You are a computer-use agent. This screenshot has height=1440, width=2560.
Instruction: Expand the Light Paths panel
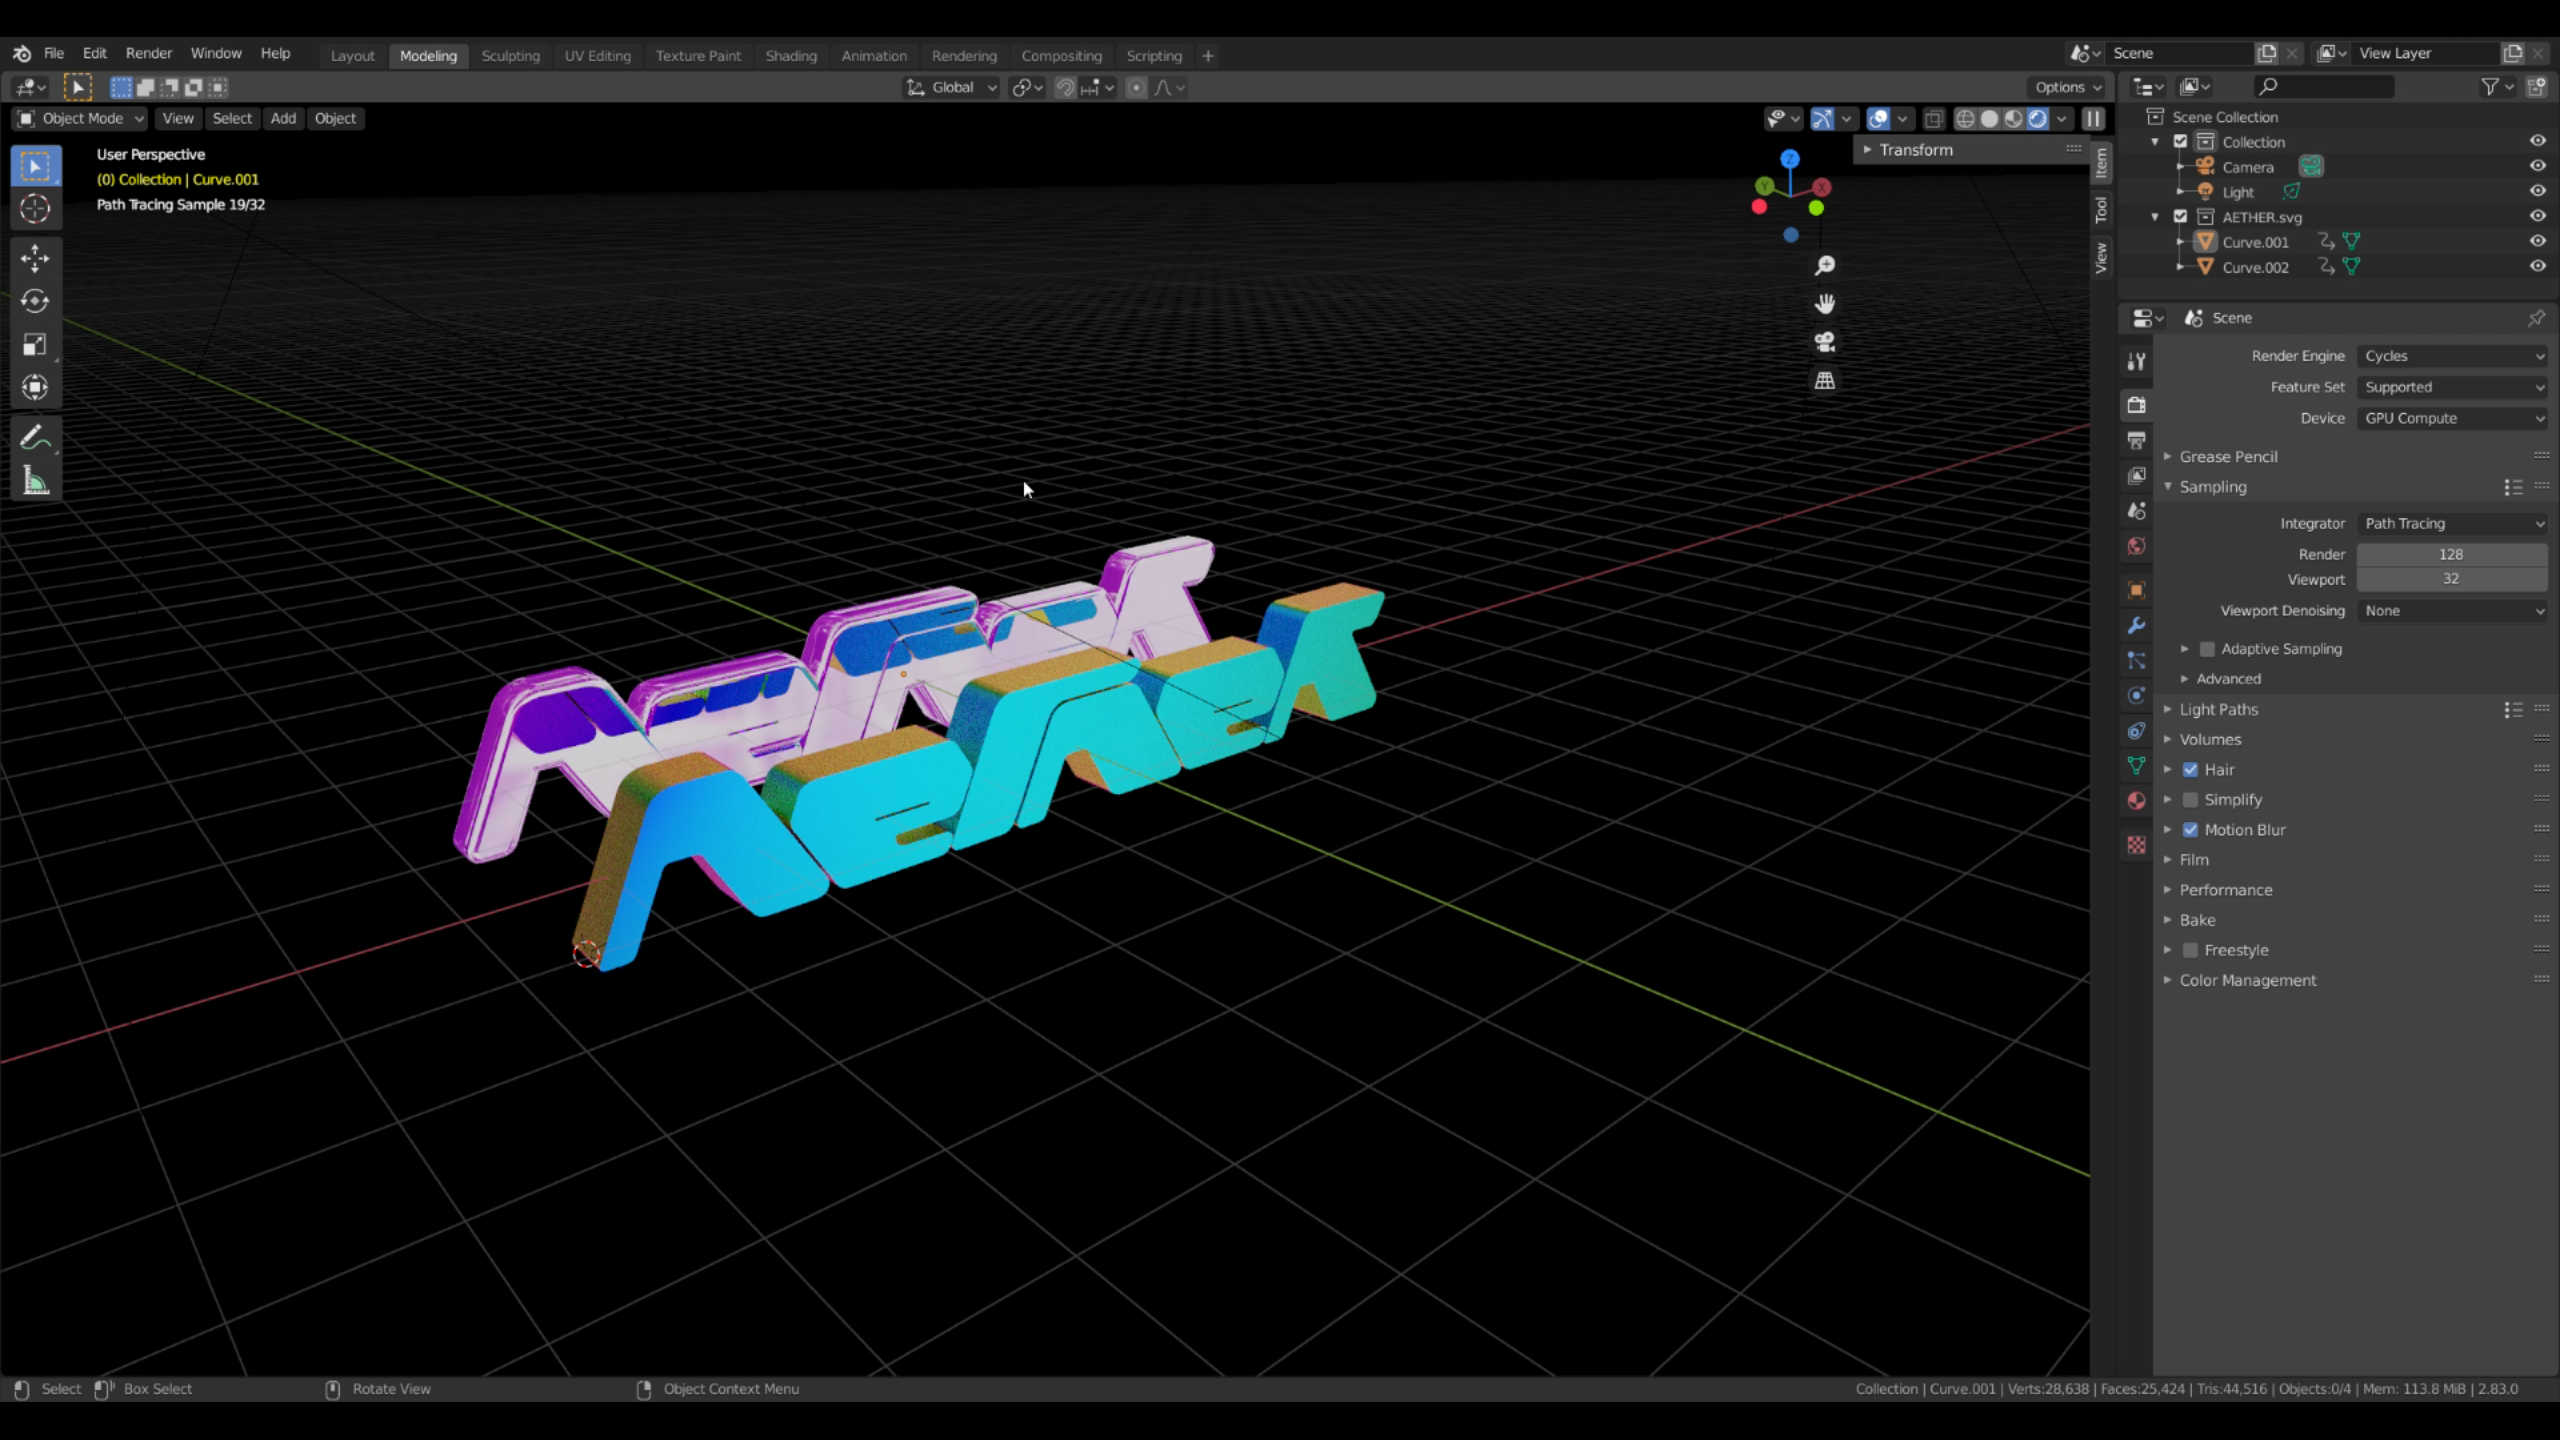pyautogui.click(x=2218, y=709)
